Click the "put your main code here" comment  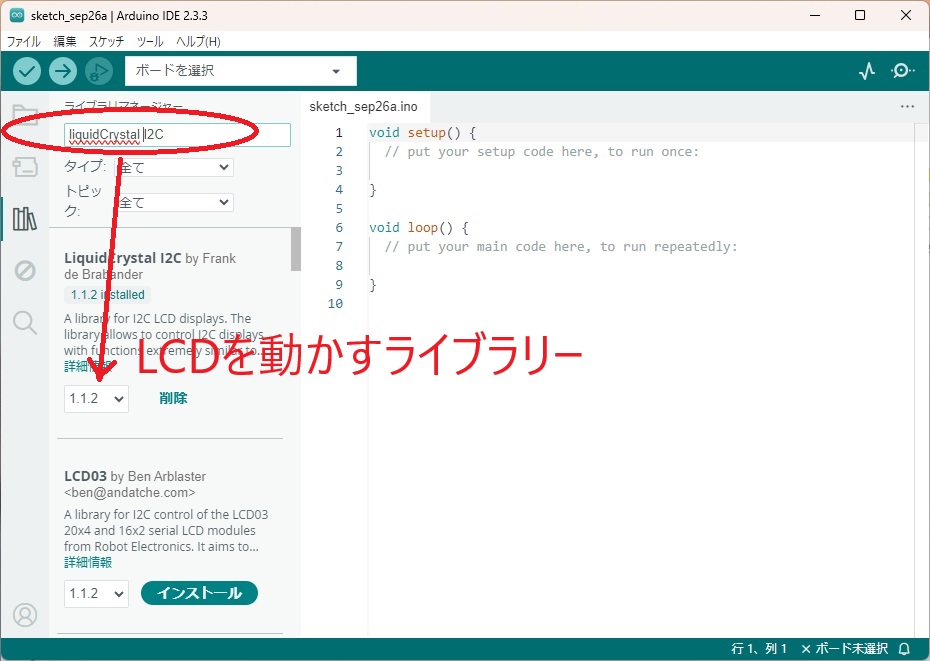[561, 247]
